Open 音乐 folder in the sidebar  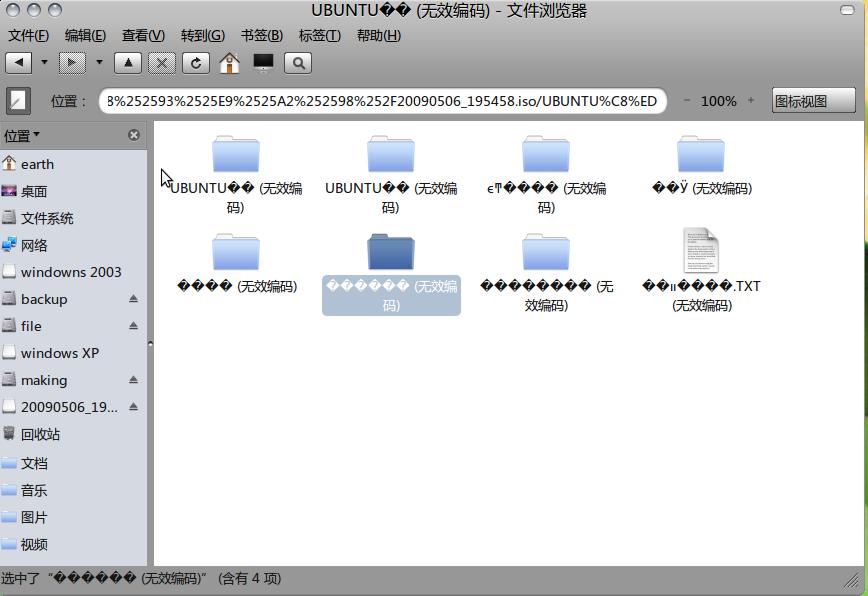(x=74, y=490)
